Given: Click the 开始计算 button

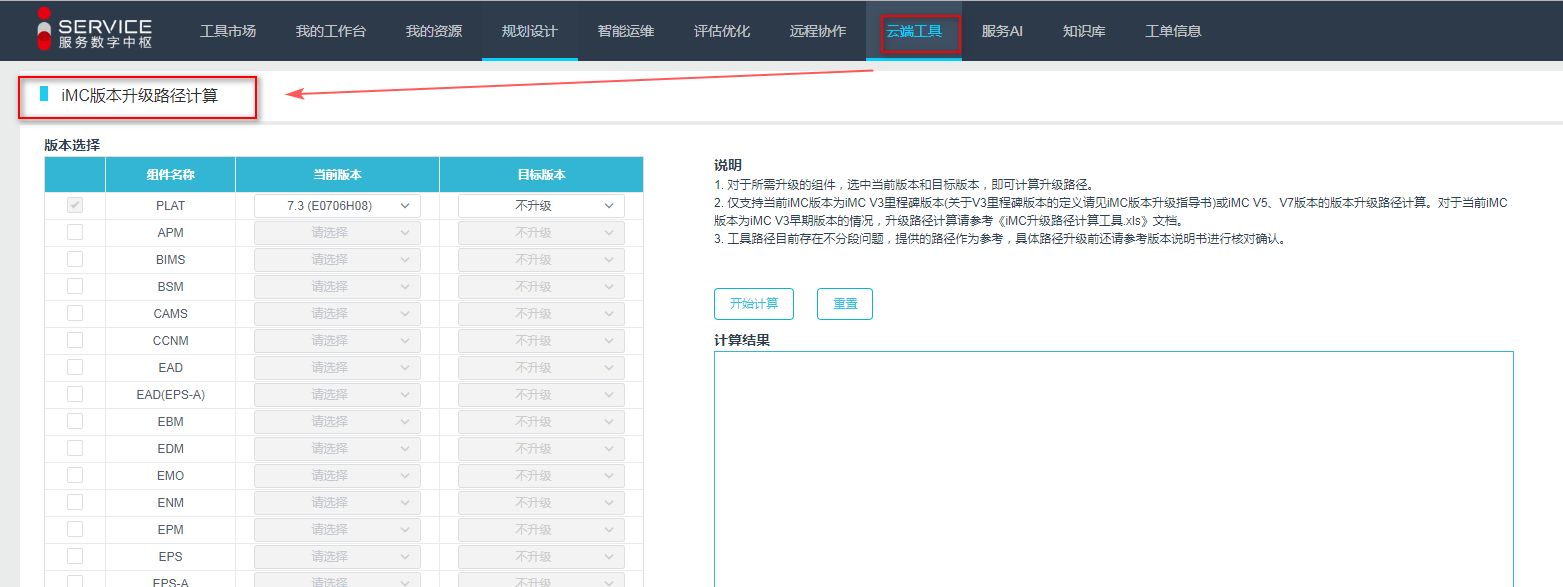Looking at the screenshot, I should point(753,304).
